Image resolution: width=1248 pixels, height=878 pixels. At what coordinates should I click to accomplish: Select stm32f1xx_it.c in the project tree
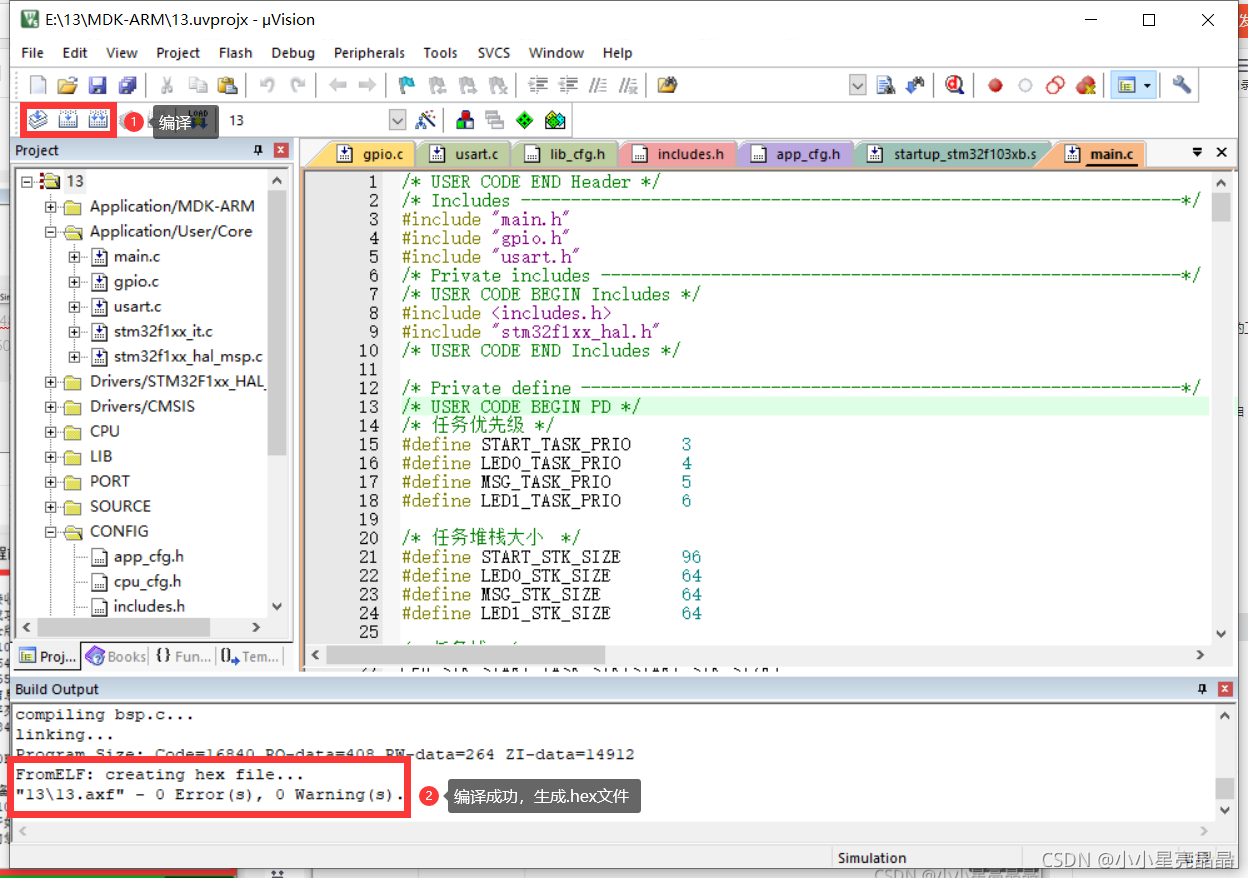pos(163,332)
